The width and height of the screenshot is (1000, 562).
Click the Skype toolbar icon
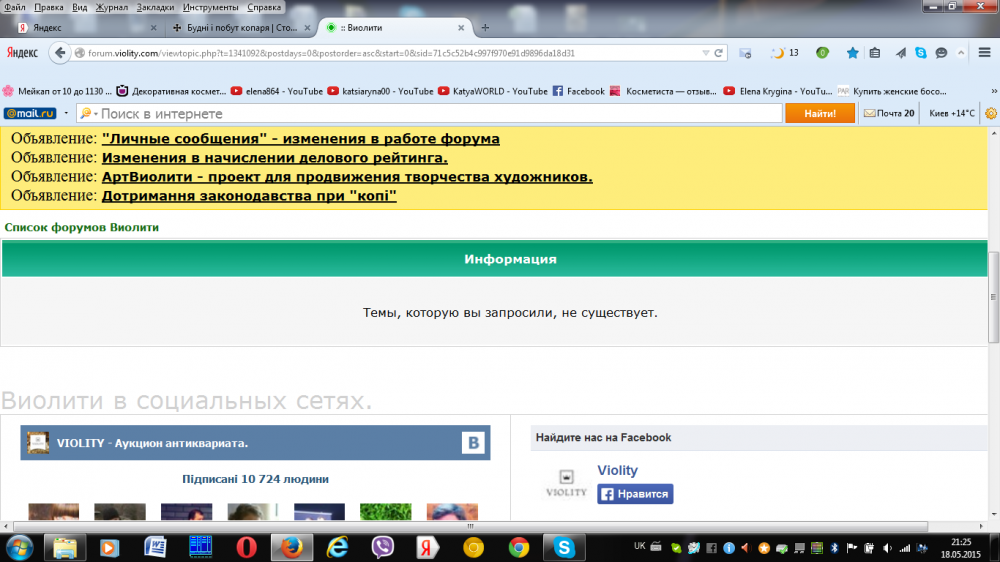(x=921, y=53)
